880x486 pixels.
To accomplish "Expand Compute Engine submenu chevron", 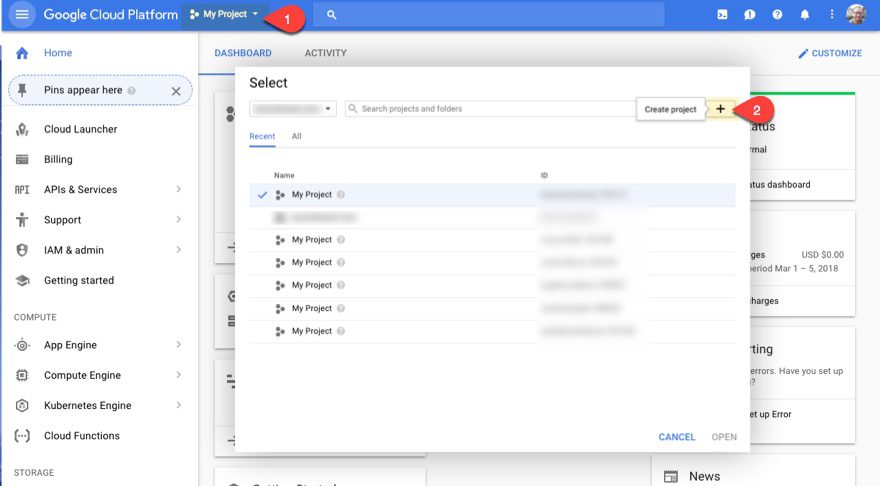I will pyautogui.click(x=178, y=375).
